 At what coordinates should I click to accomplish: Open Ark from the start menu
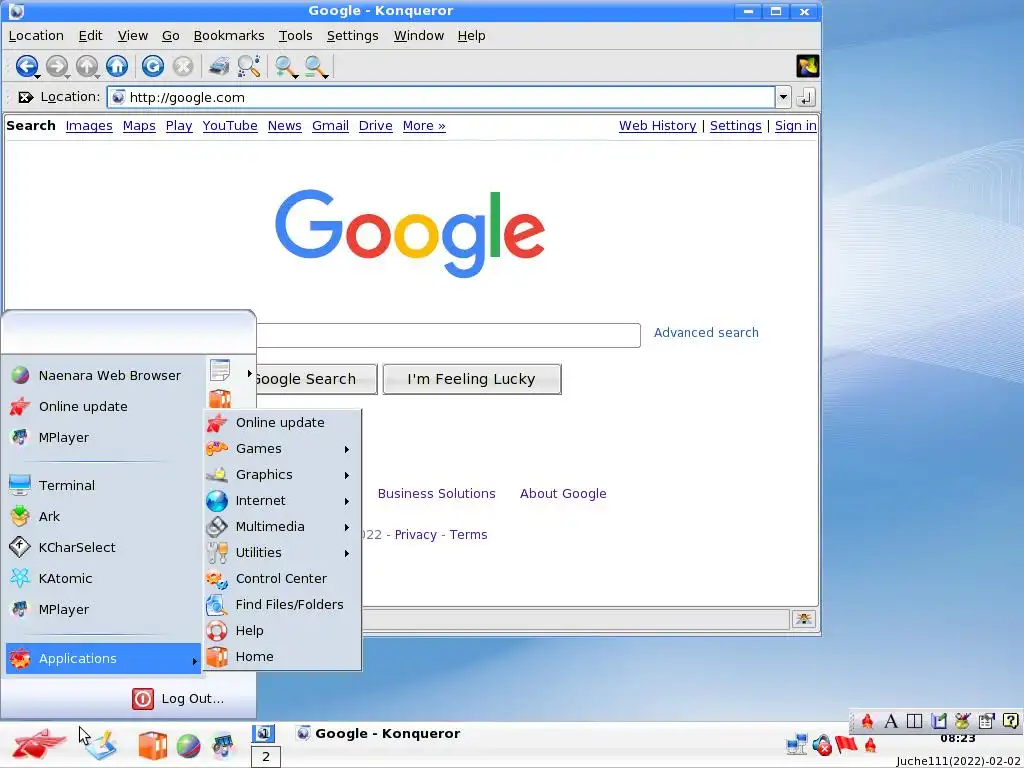(103, 517)
